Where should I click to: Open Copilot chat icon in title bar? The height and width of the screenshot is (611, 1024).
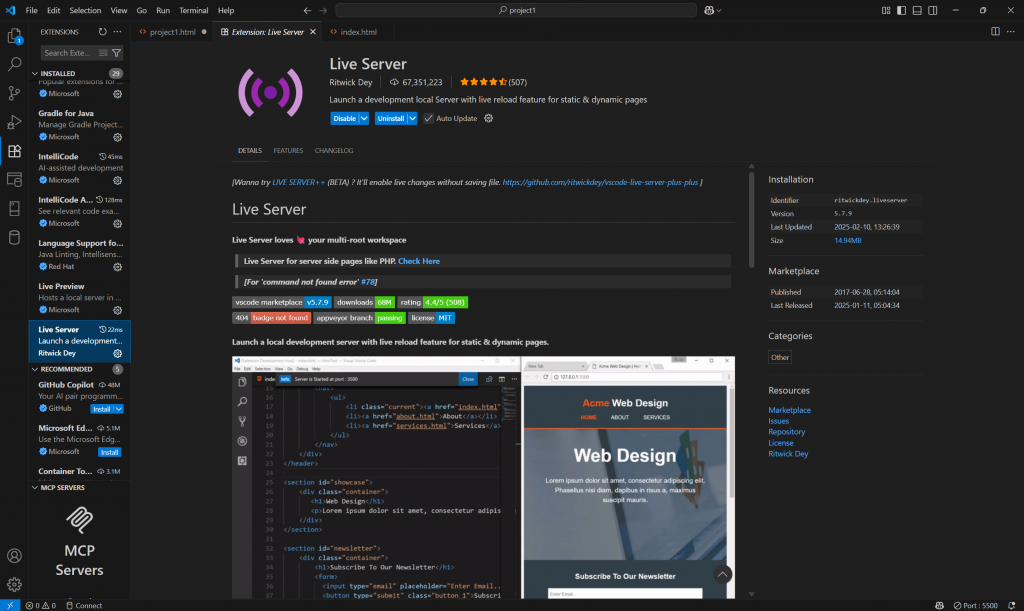(709, 10)
